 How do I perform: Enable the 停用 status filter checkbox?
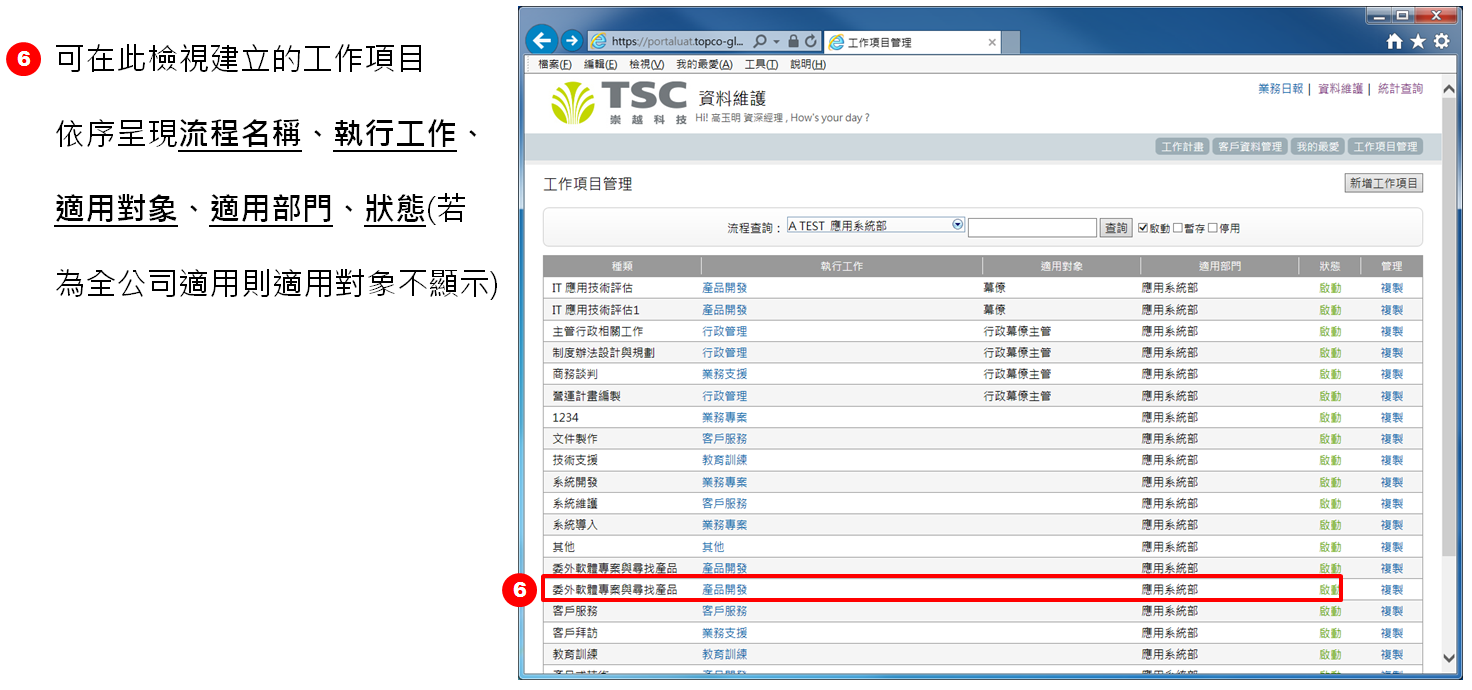click(x=1212, y=228)
